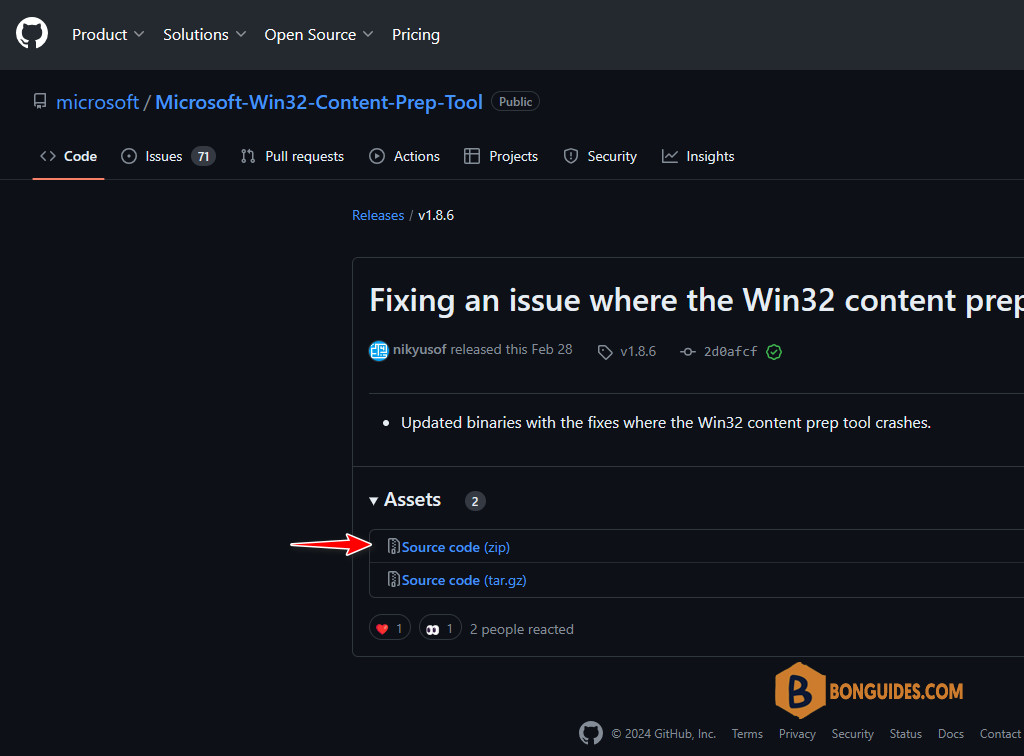Open the Pricing page
The height and width of the screenshot is (756, 1024).
click(415, 35)
